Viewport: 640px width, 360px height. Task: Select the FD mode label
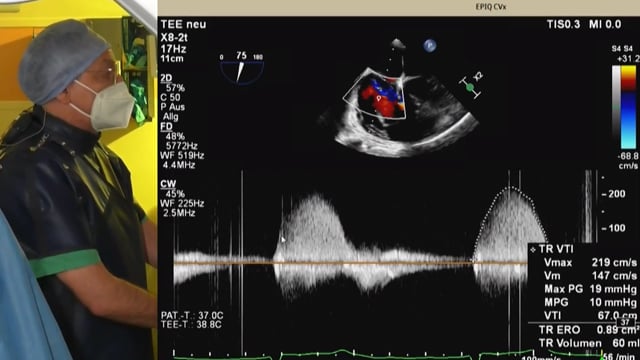(x=166, y=127)
